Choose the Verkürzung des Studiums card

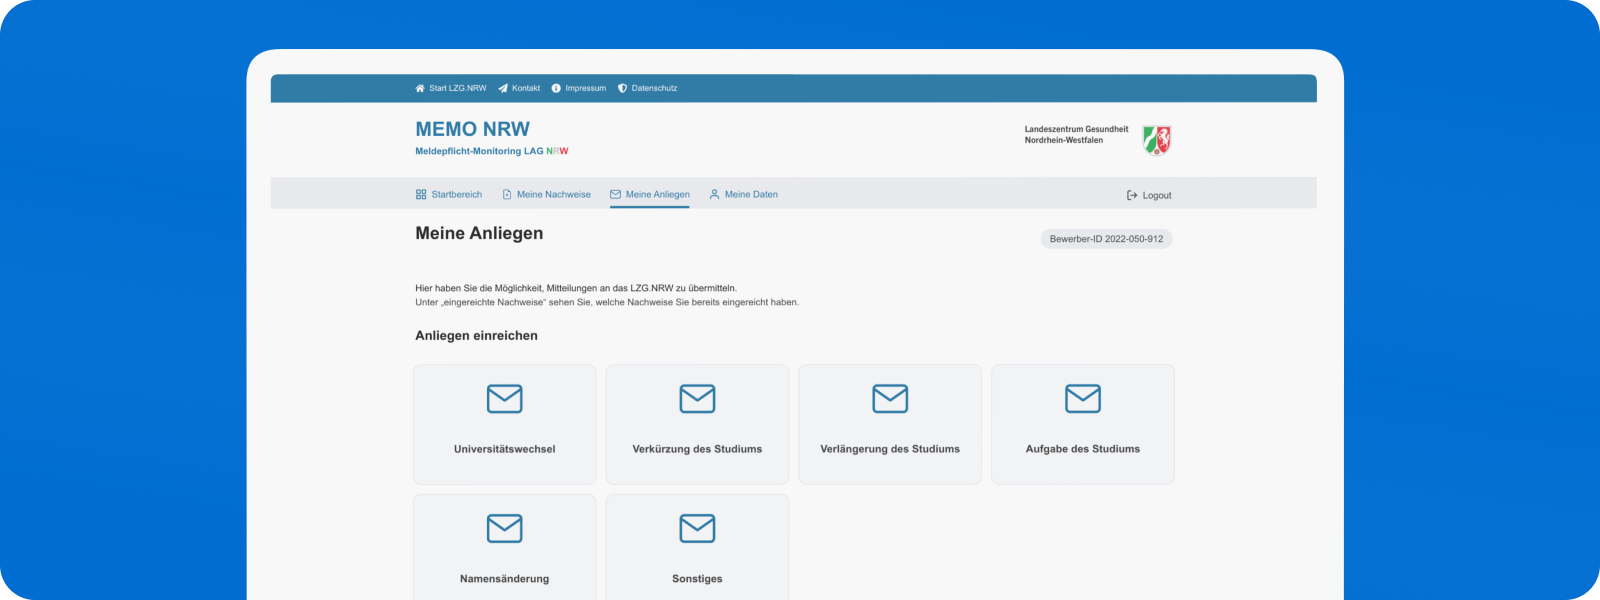tap(697, 424)
